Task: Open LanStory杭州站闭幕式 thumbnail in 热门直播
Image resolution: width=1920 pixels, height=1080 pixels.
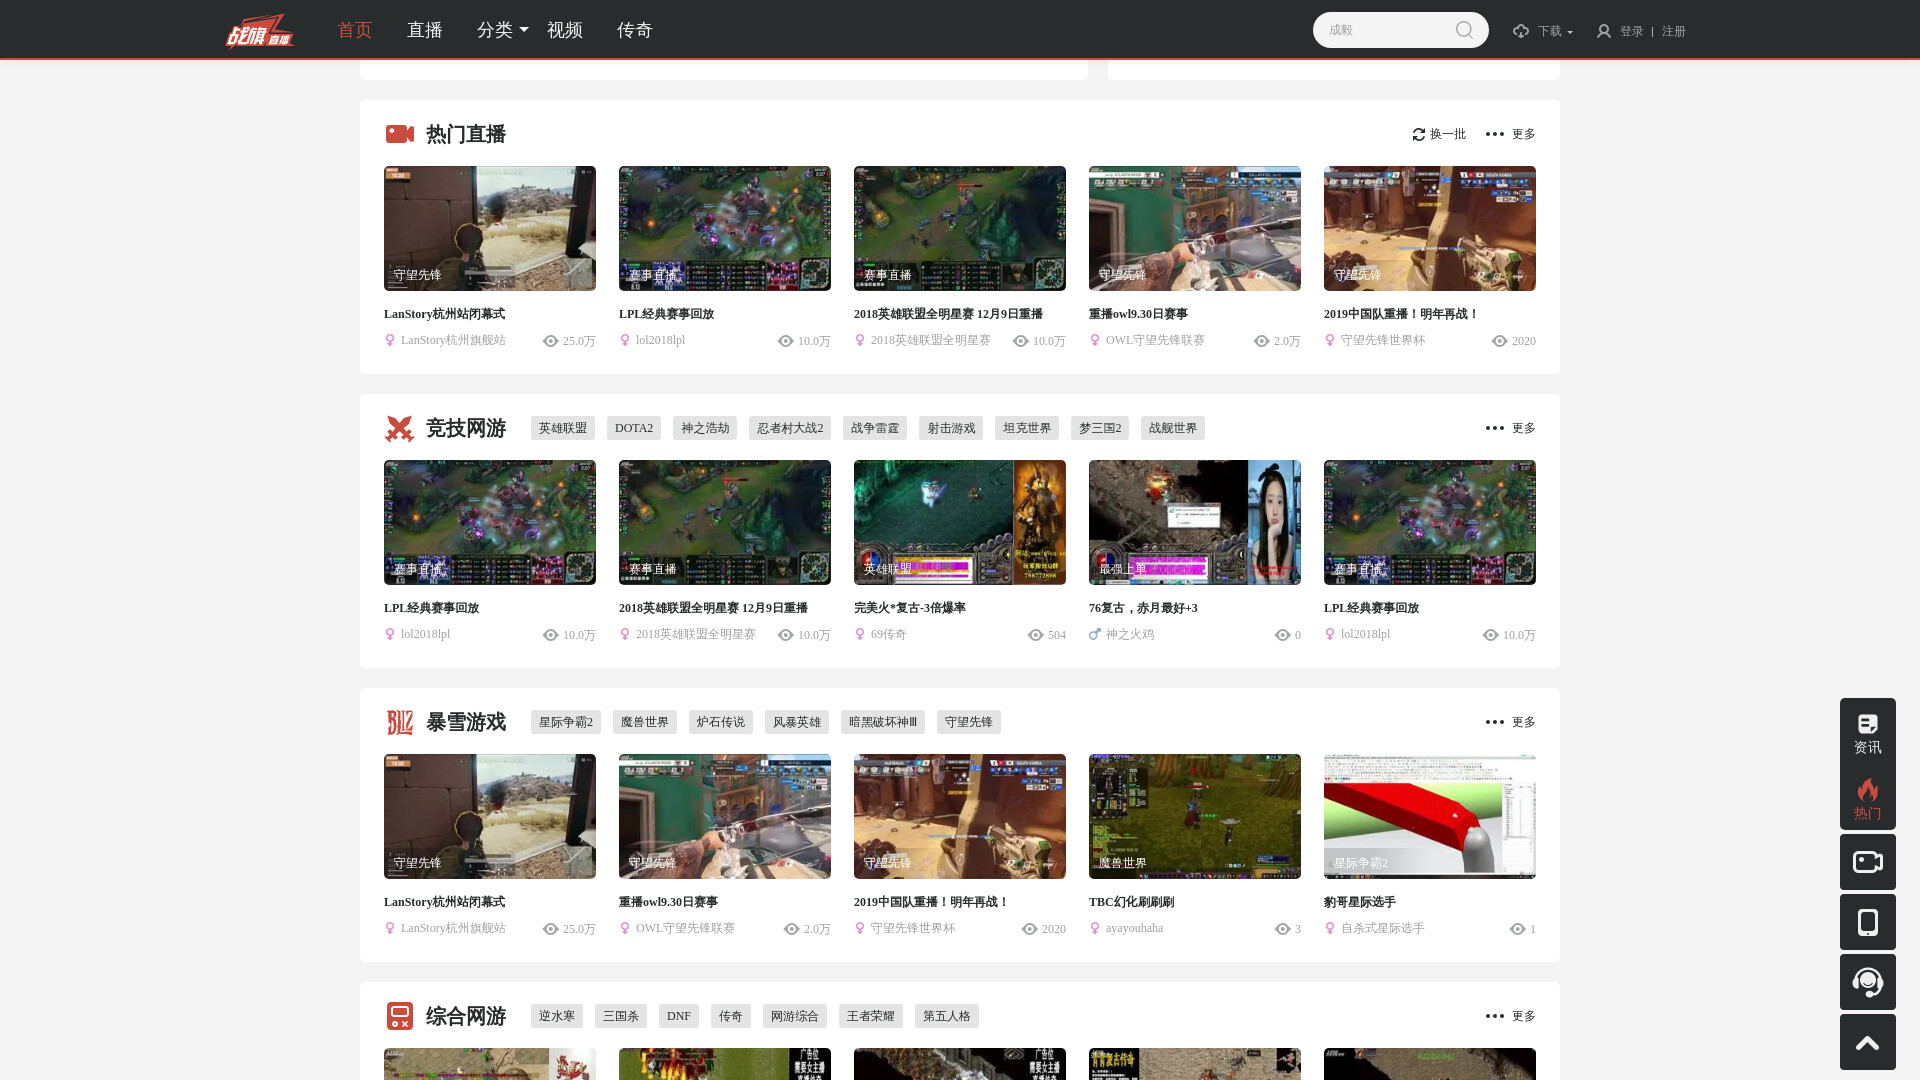Action: (490, 228)
